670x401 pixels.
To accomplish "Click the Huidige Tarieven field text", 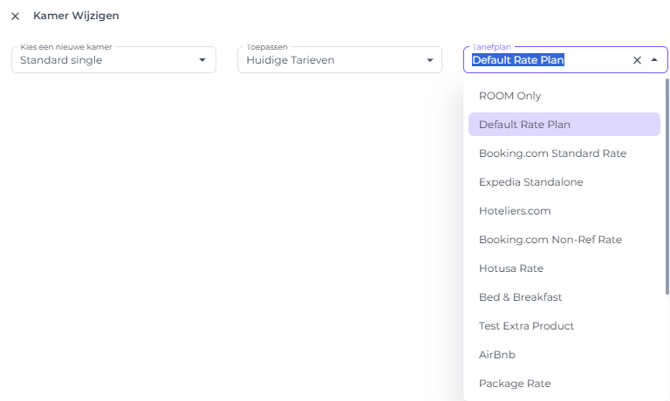I will 290,60.
